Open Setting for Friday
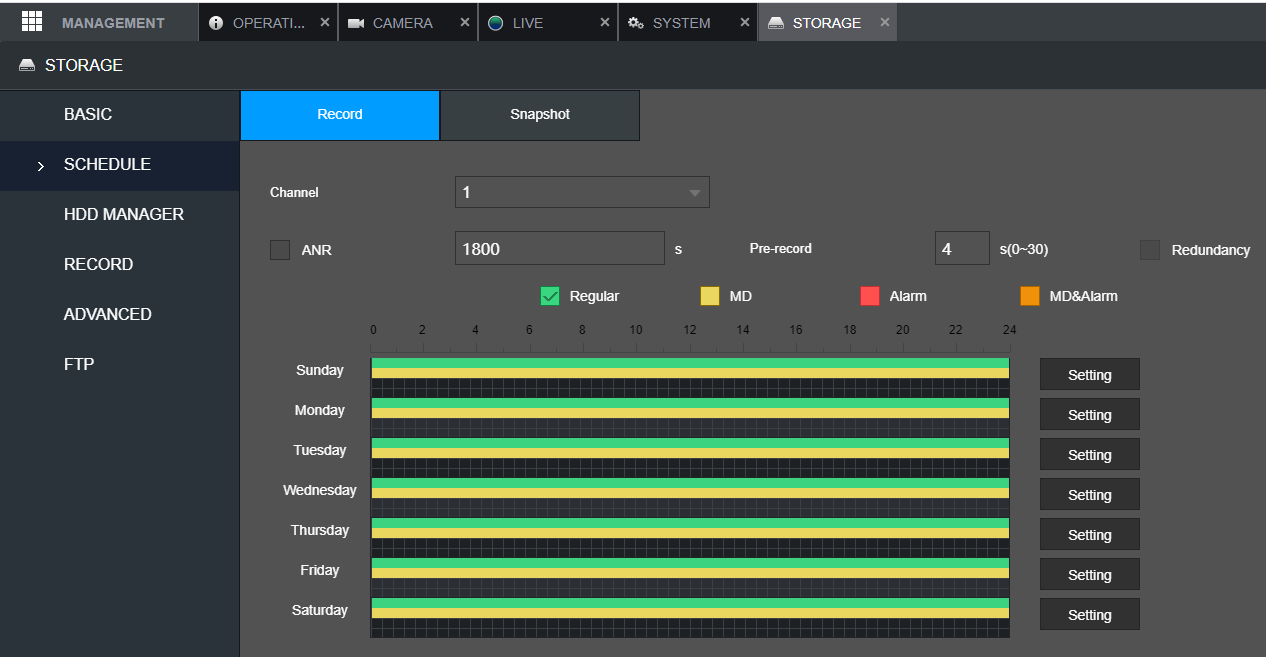Image resolution: width=1266 pixels, height=657 pixels. pyautogui.click(x=1090, y=575)
